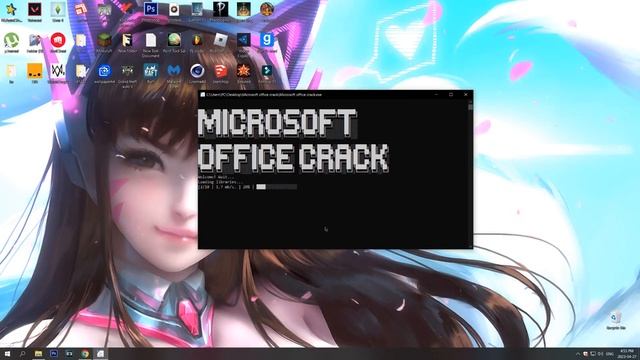The image size is (640, 360).
Task: Click the loading progress bar in console
Action: click(x=277, y=187)
